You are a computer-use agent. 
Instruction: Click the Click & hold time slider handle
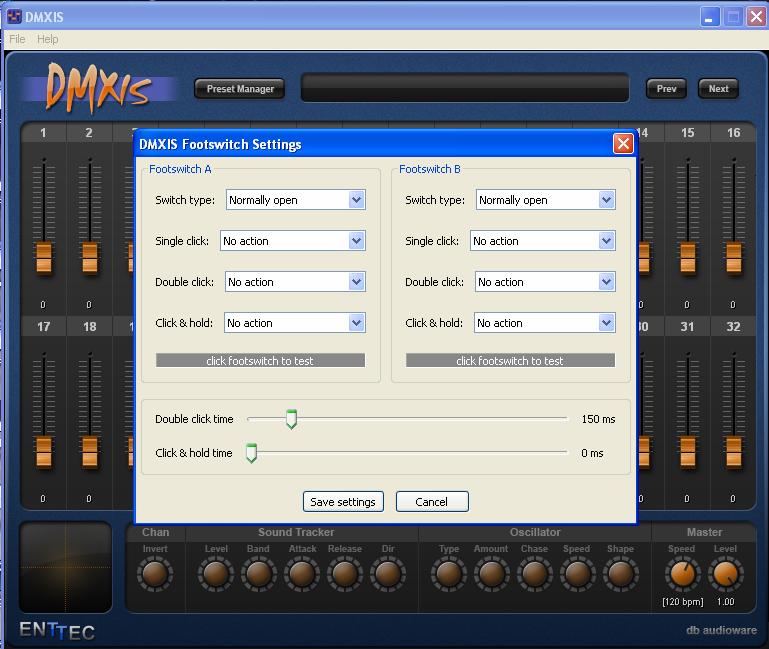click(252, 453)
